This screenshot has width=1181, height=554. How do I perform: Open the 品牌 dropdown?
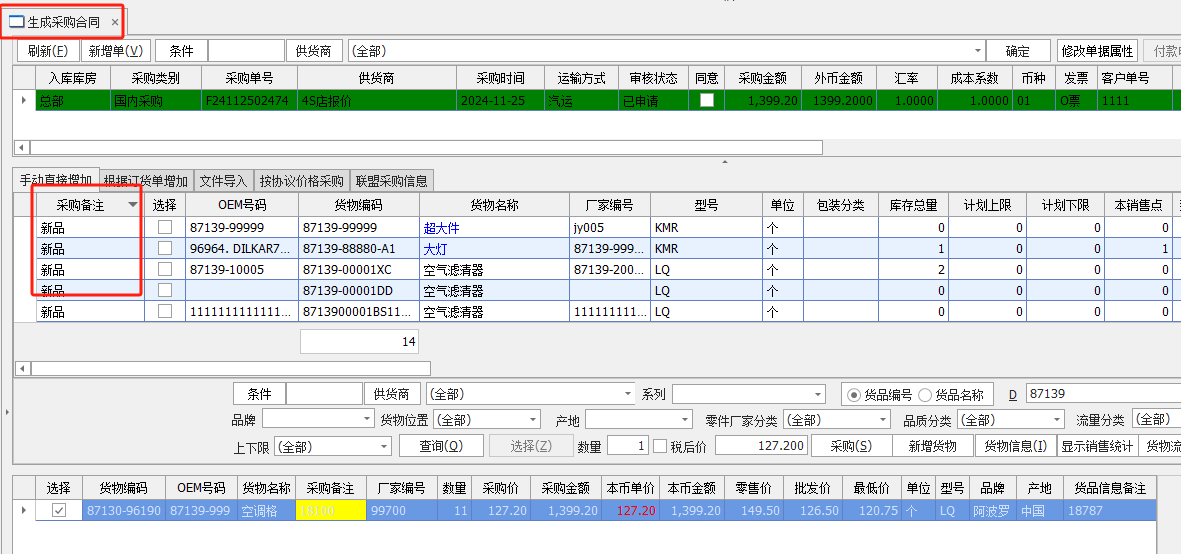(x=367, y=419)
